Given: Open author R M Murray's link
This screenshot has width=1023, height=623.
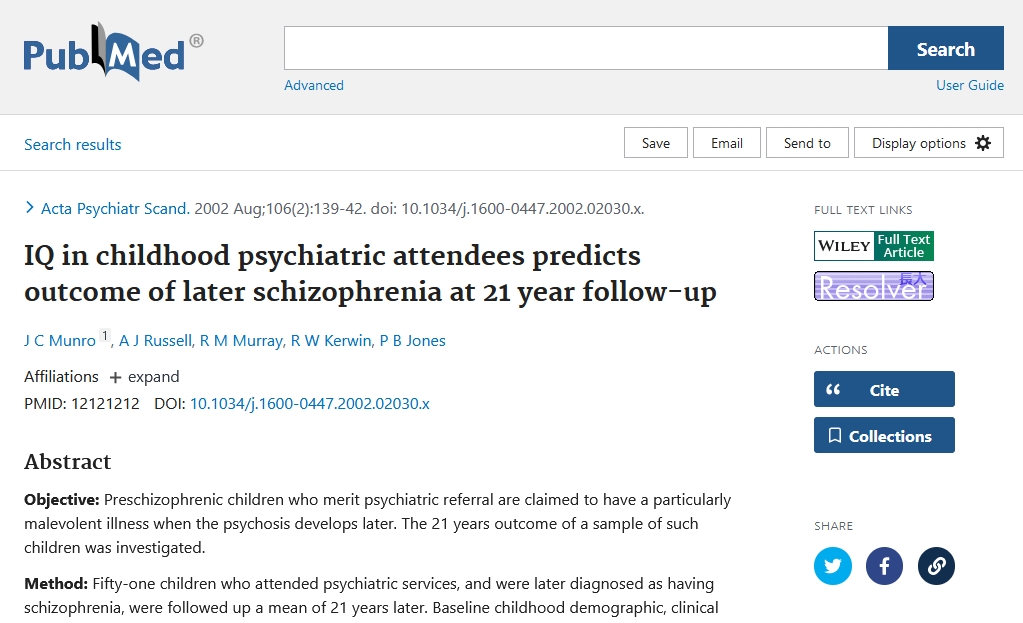Looking at the screenshot, I should (241, 341).
